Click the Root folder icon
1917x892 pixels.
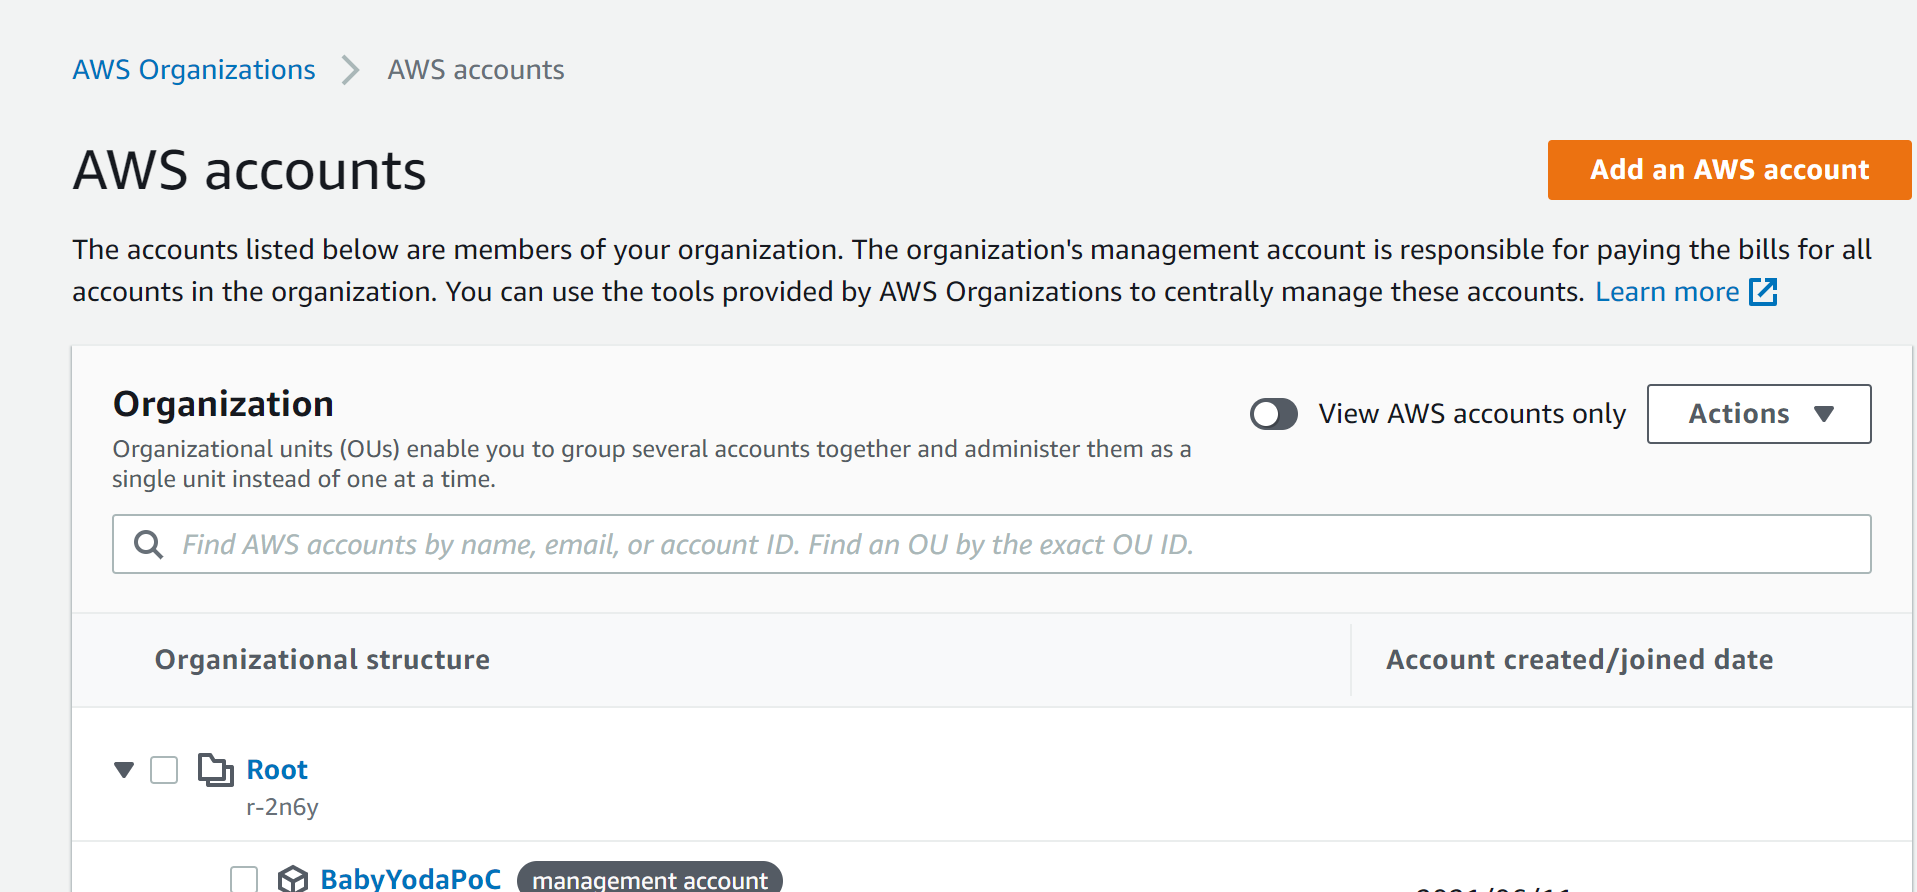click(215, 770)
